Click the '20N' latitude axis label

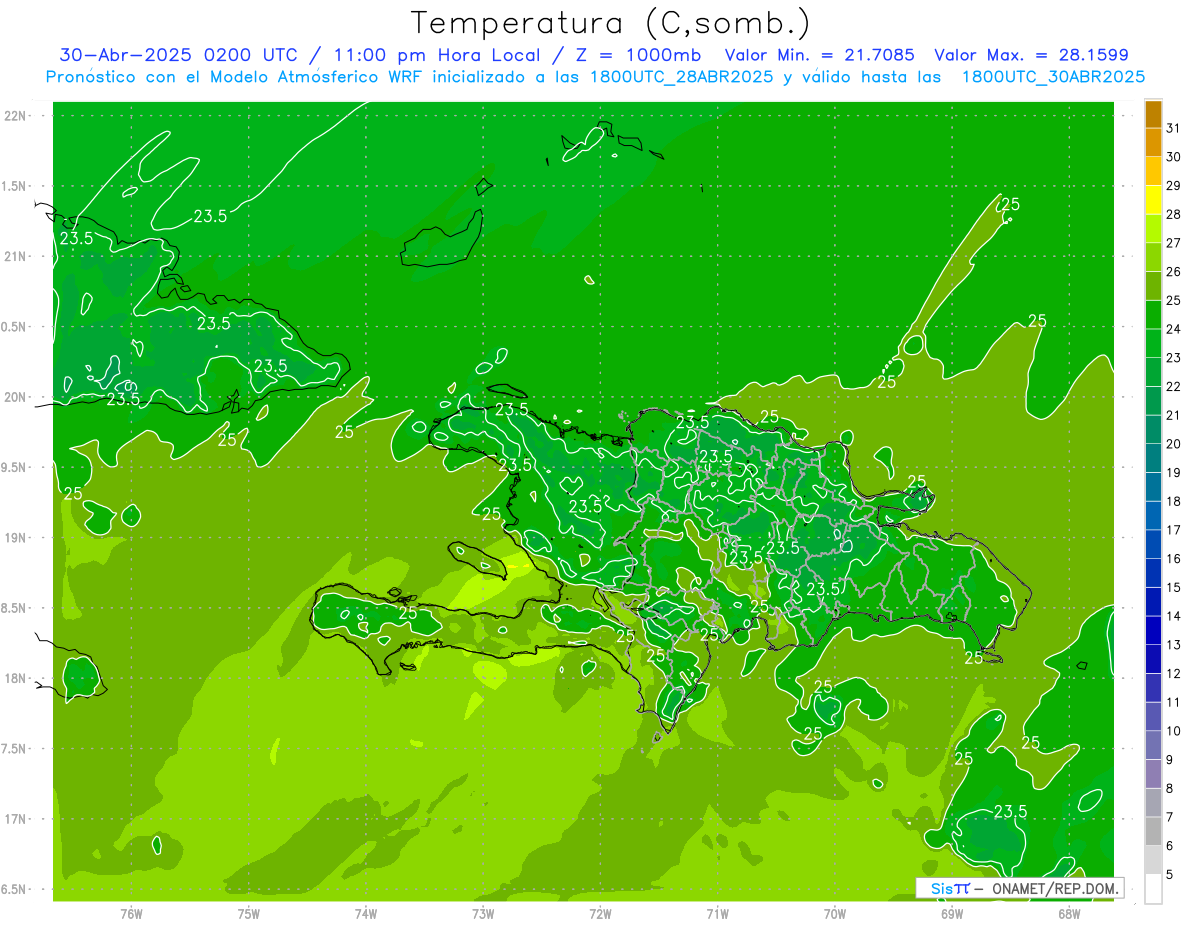16,397
